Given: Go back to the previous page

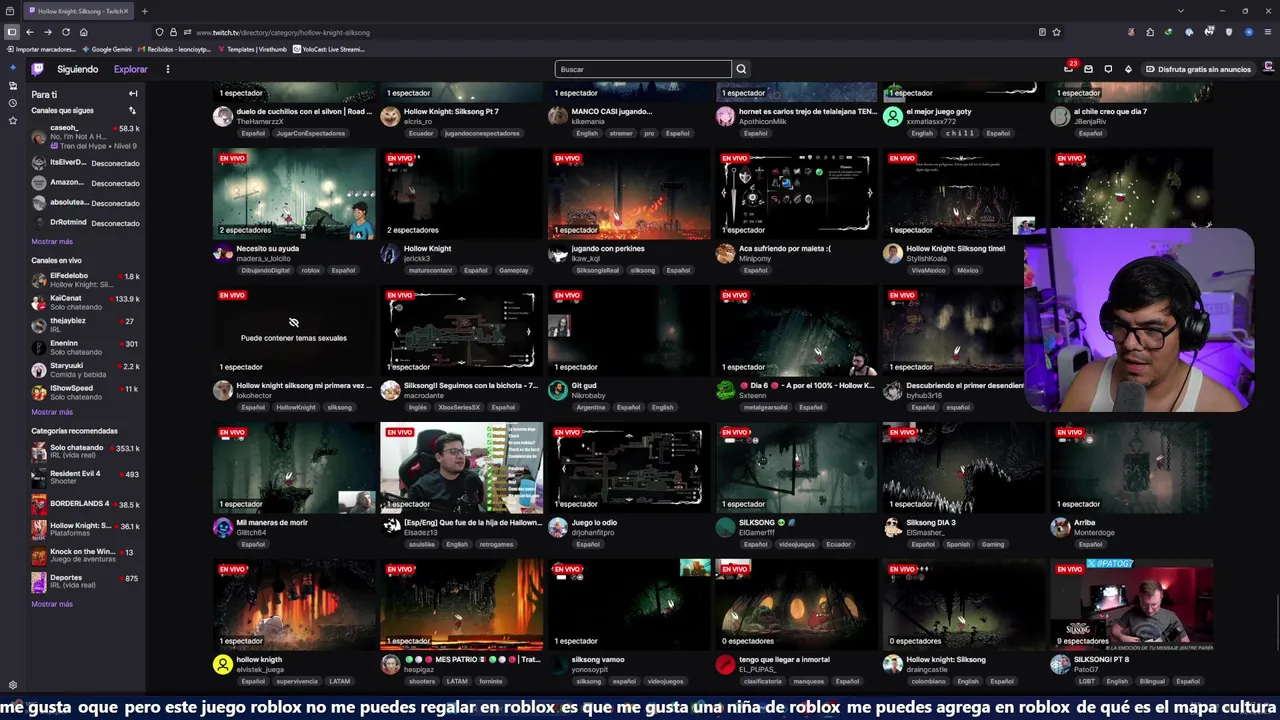Looking at the screenshot, I should click(x=29, y=32).
